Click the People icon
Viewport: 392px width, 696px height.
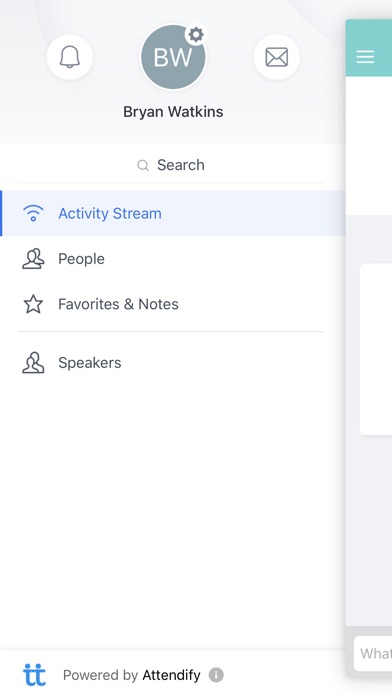[x=33, y=259]
